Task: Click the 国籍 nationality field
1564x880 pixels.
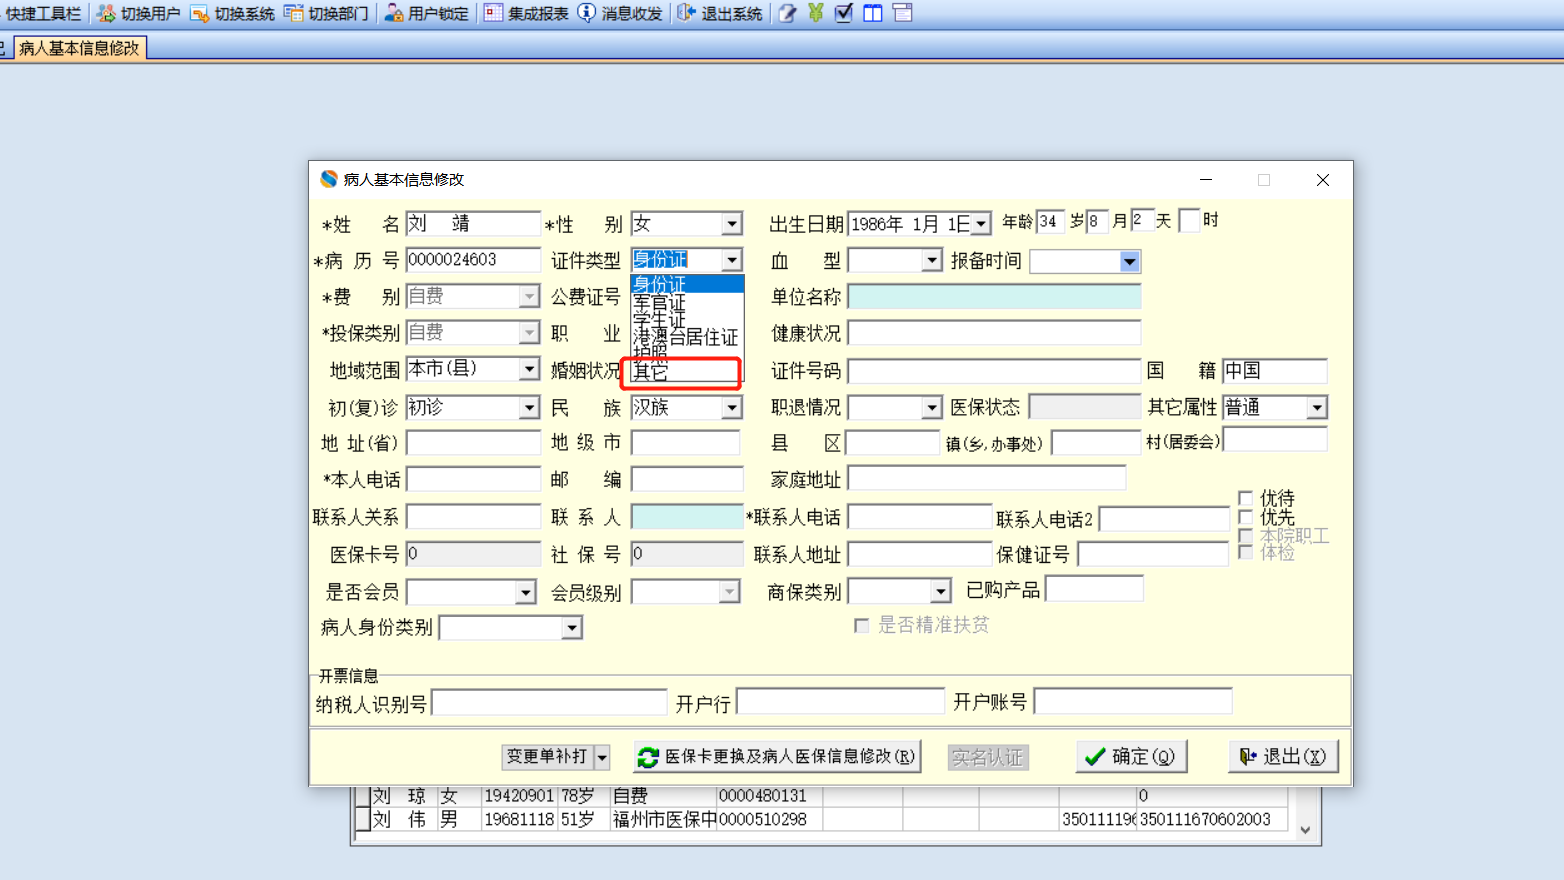Action: tap(1275, 371)
